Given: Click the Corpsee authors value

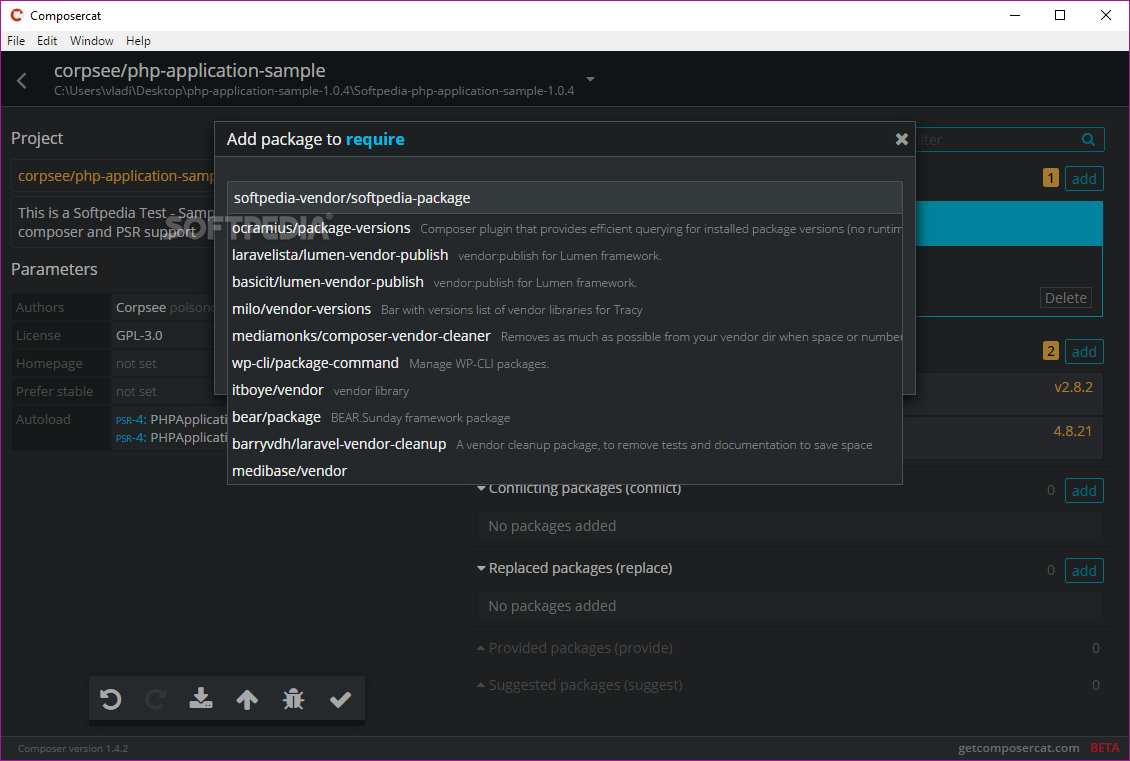Looking at the screenshot, I should click(141, 307).
